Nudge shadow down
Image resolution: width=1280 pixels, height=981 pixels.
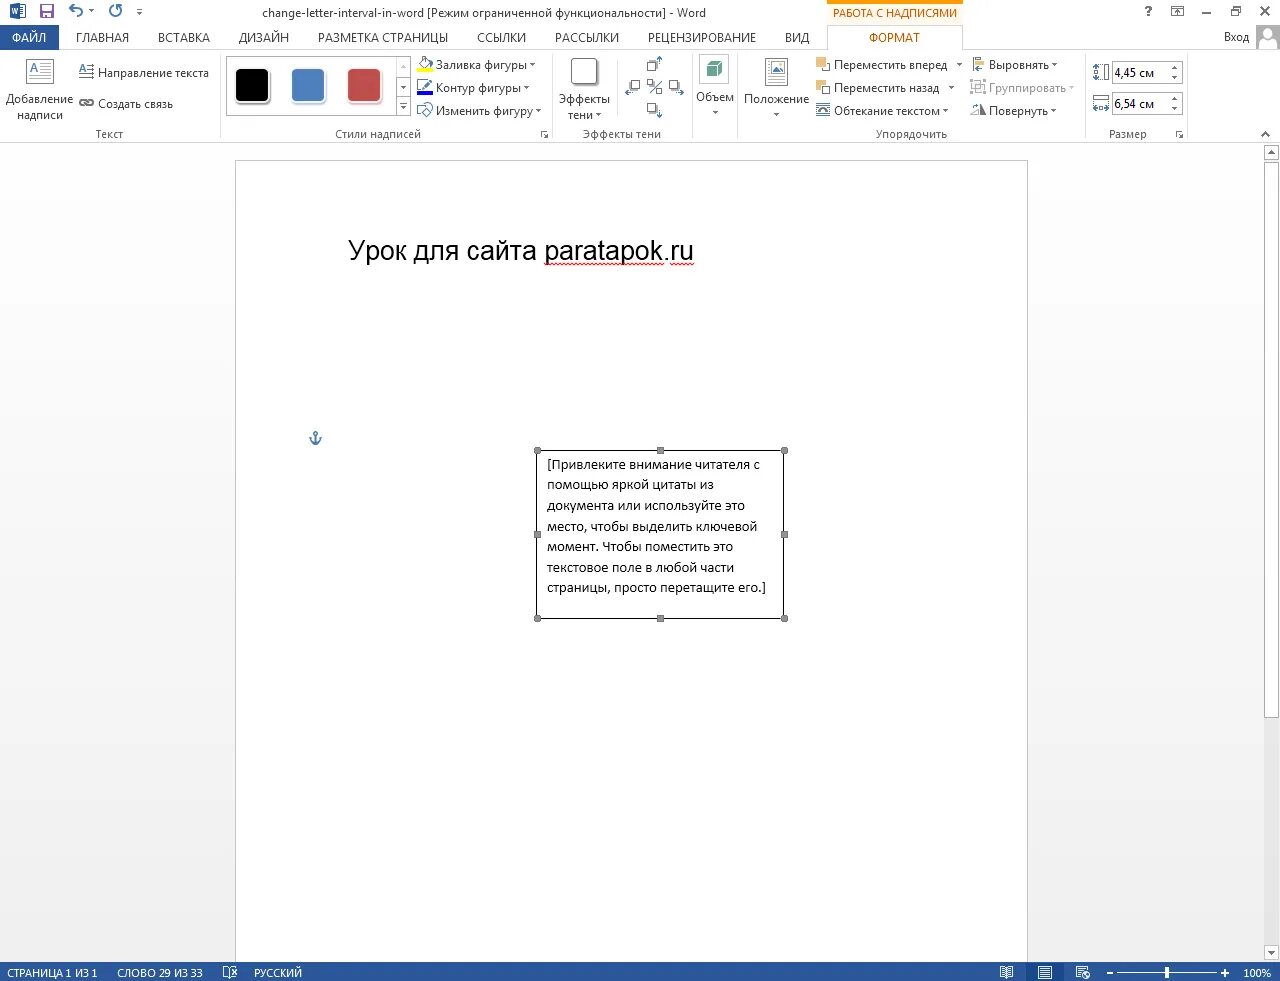tap(654, 110)
